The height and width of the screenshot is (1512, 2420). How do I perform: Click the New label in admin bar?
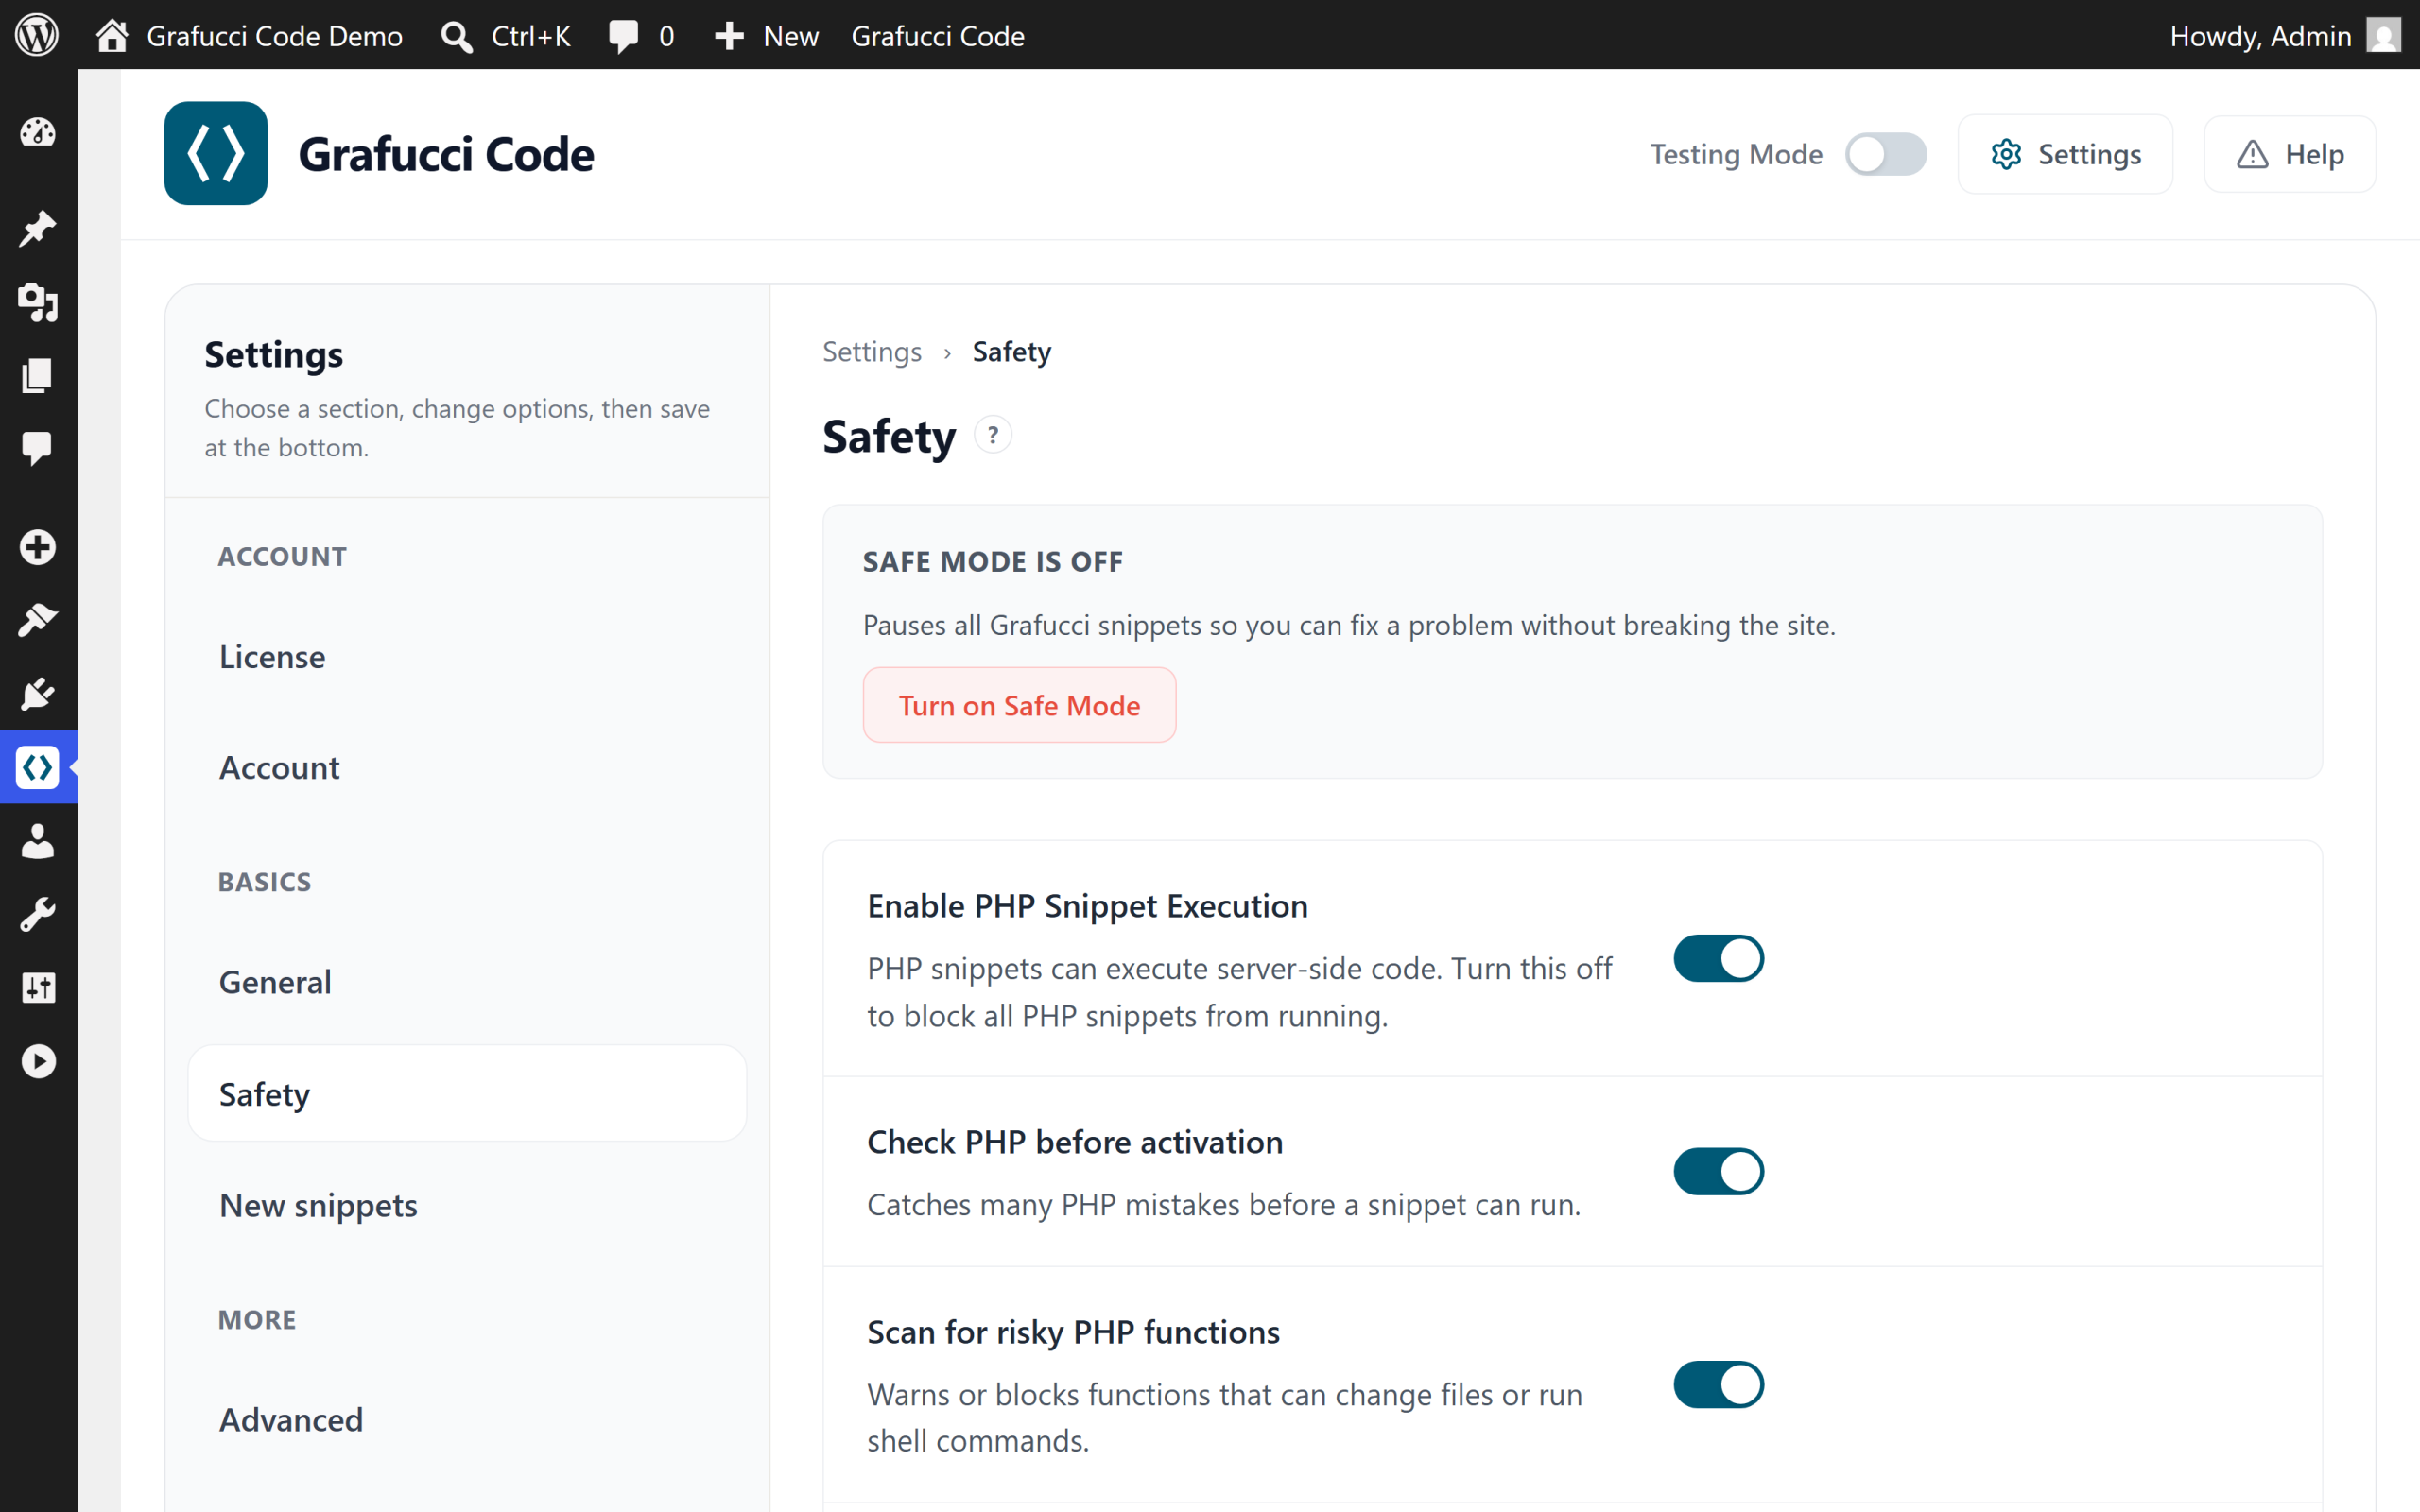click(x=791, y=36)
